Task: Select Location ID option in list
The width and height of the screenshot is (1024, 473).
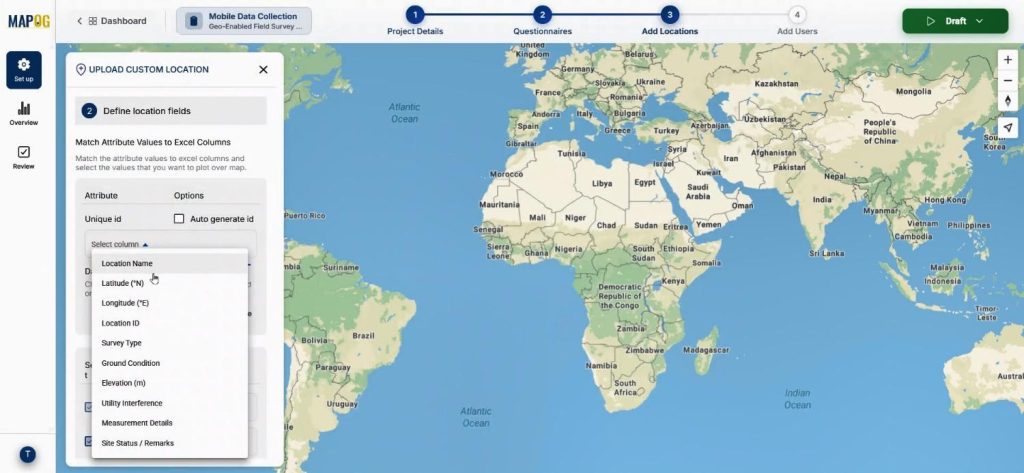Action: pyautogui.click(x=120, y=323)
